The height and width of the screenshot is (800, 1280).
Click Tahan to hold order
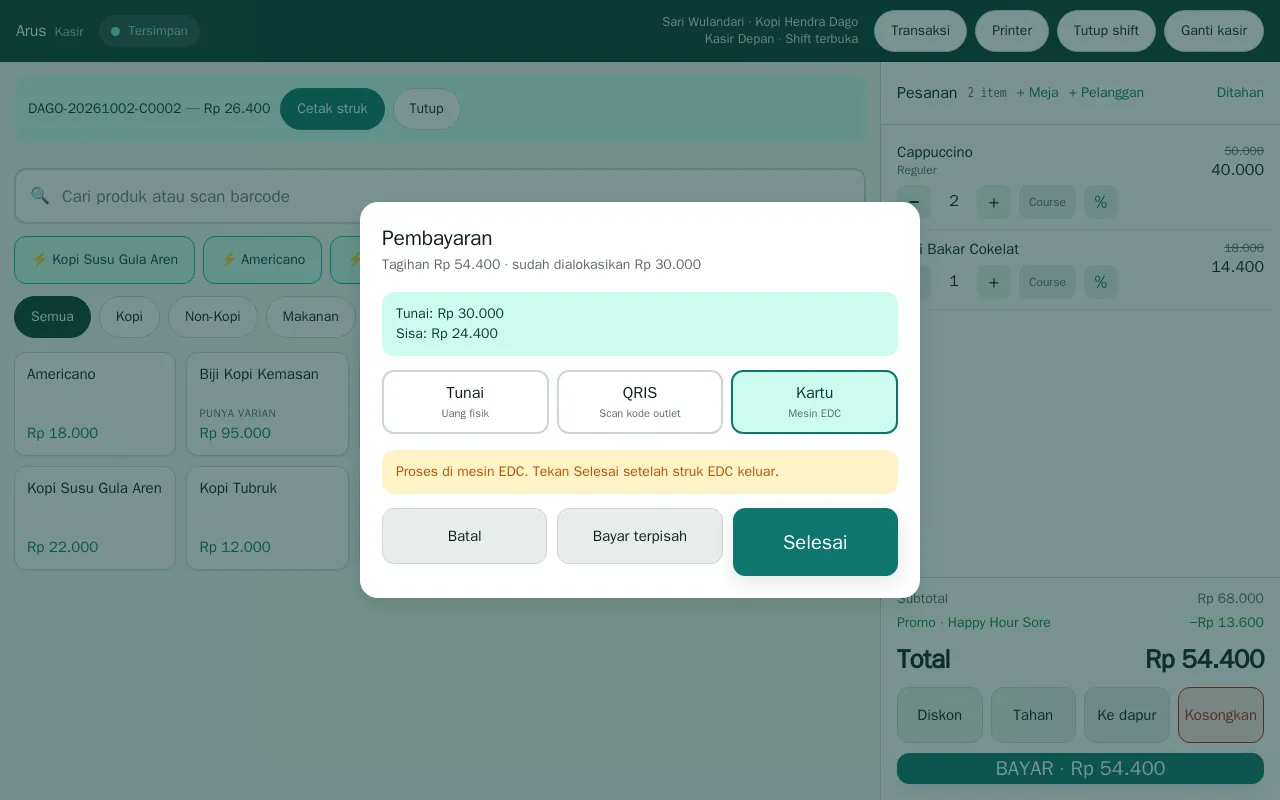coord(1033,715)
